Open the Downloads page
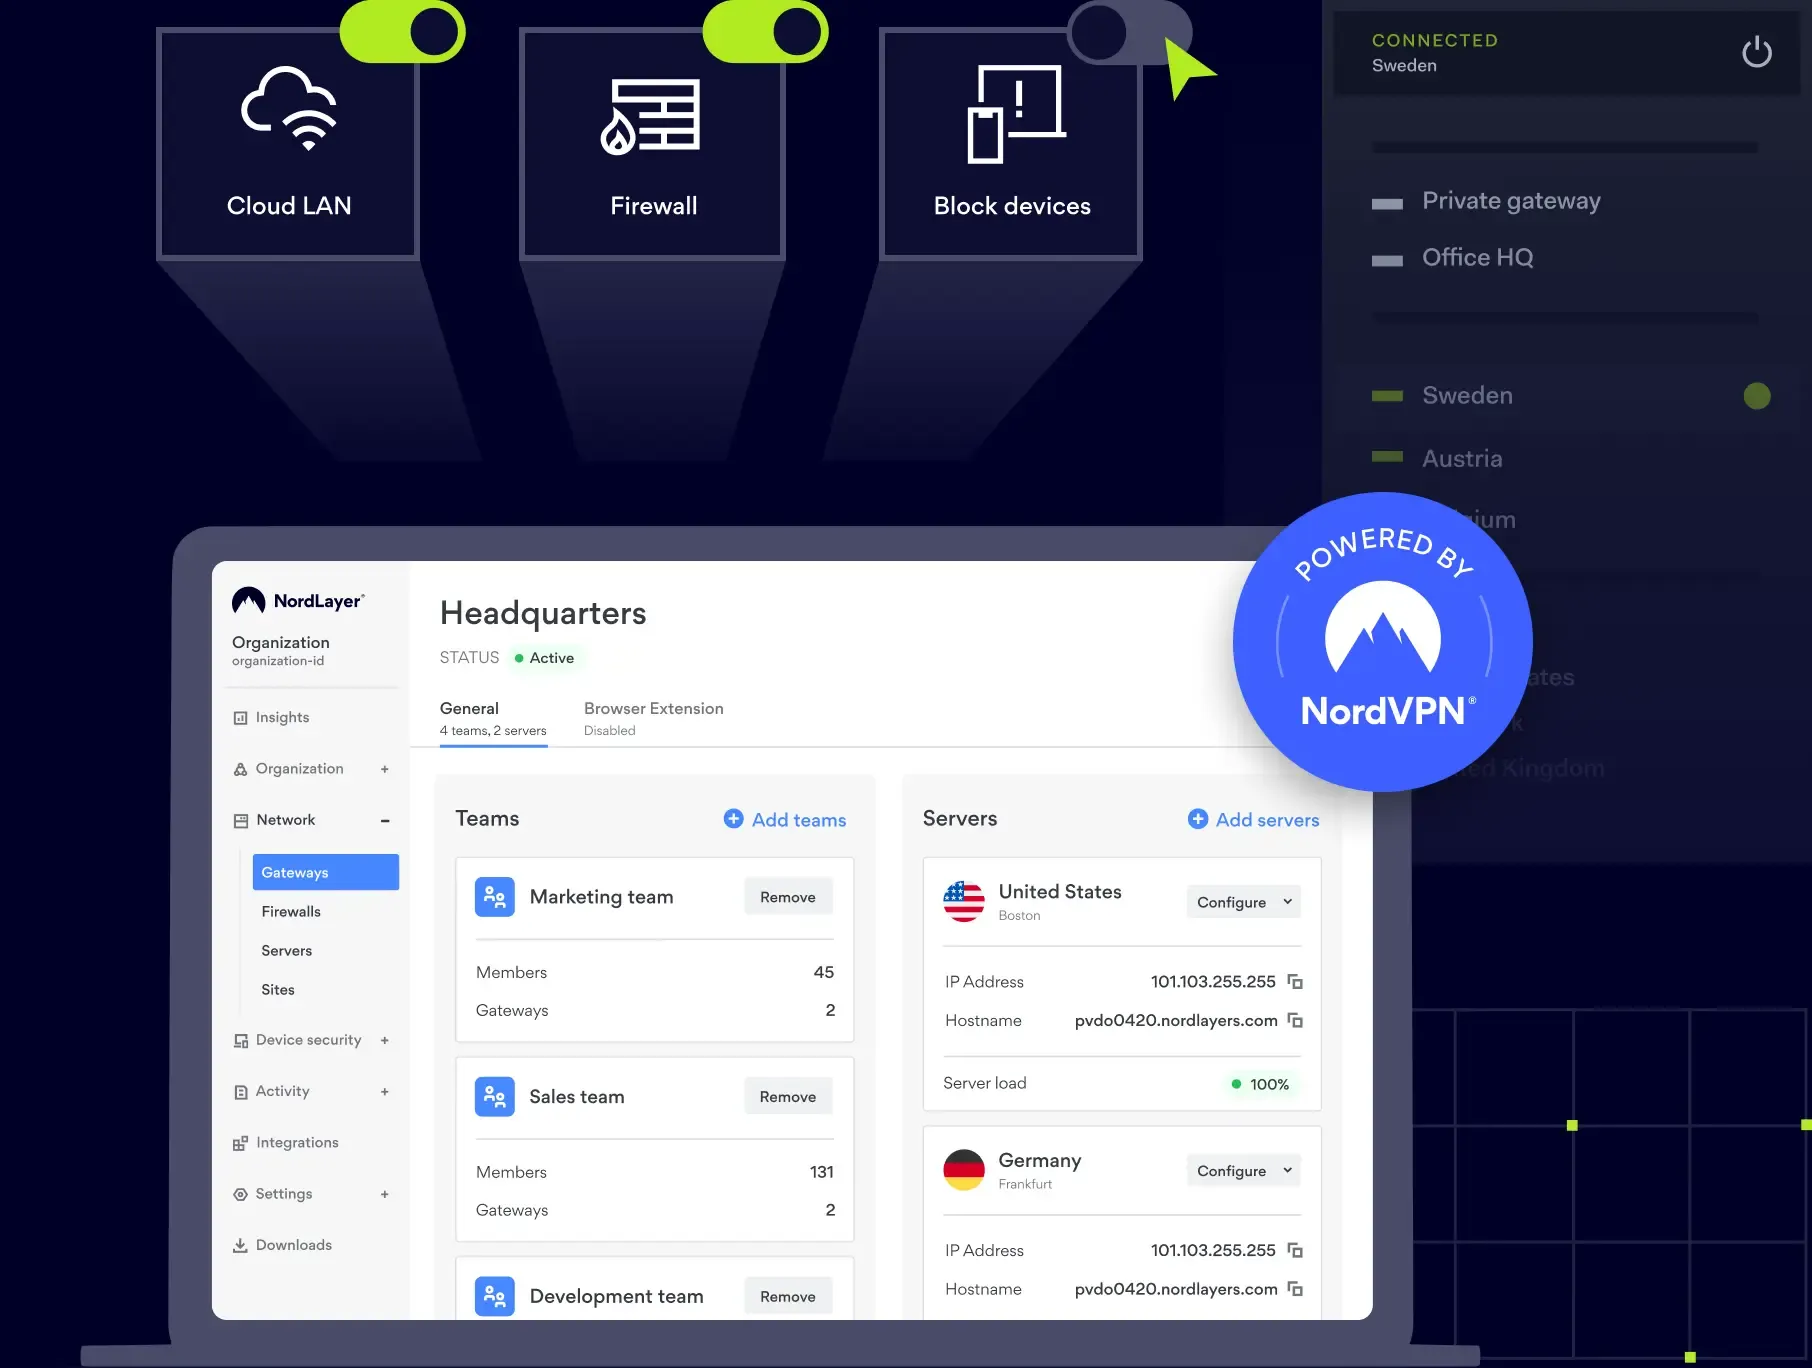Viewport: 1812px width, 1368px height. click(x=294, y=1245)
